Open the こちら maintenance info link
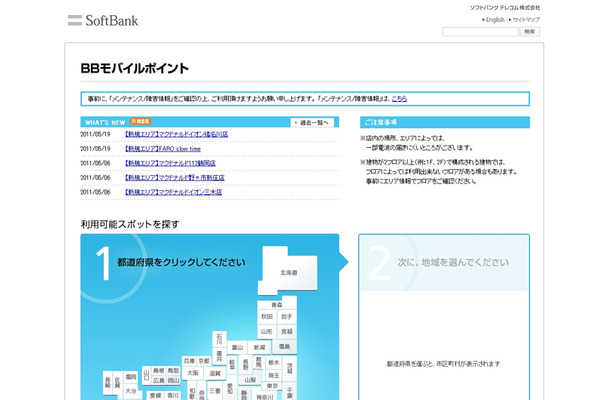Viewport: 610px width, 400px height. pyautogui.click(x=399, y=99)
